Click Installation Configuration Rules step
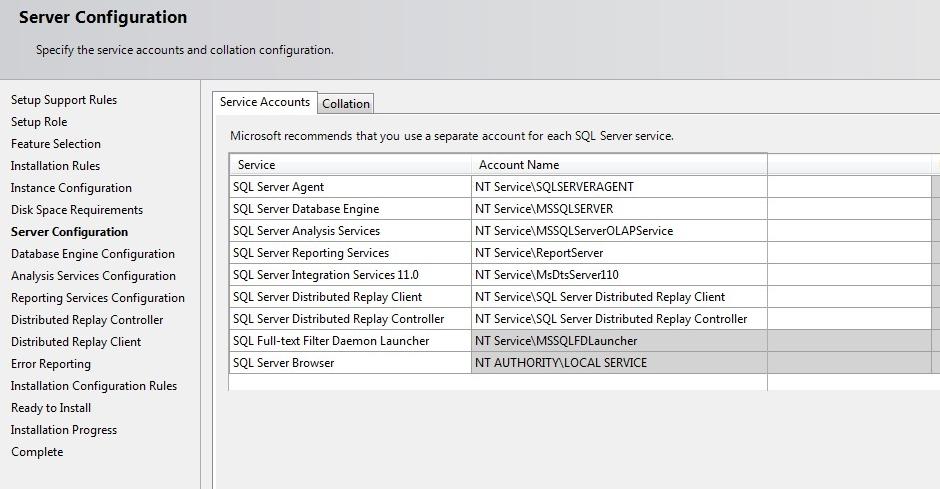Screen dimensions: 940x489 pos(94,386)
